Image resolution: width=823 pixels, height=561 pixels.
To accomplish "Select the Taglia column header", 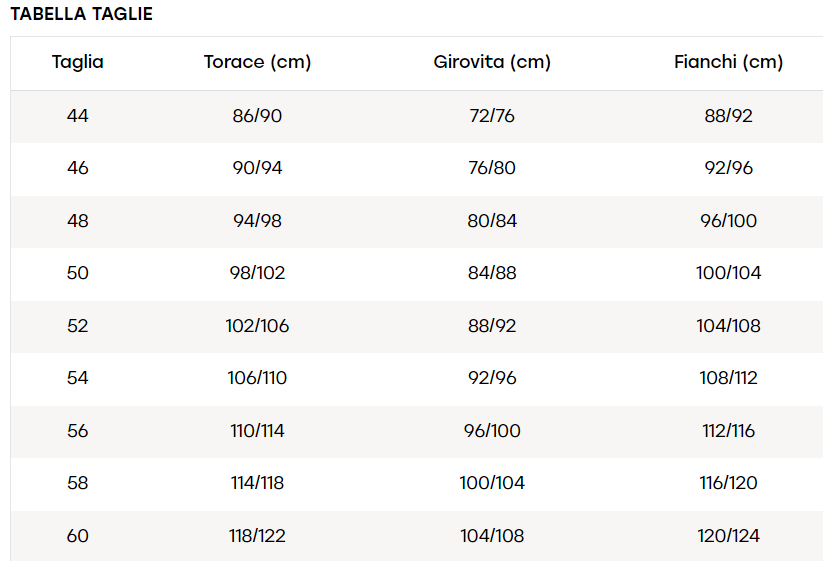I will coord(78,62).
